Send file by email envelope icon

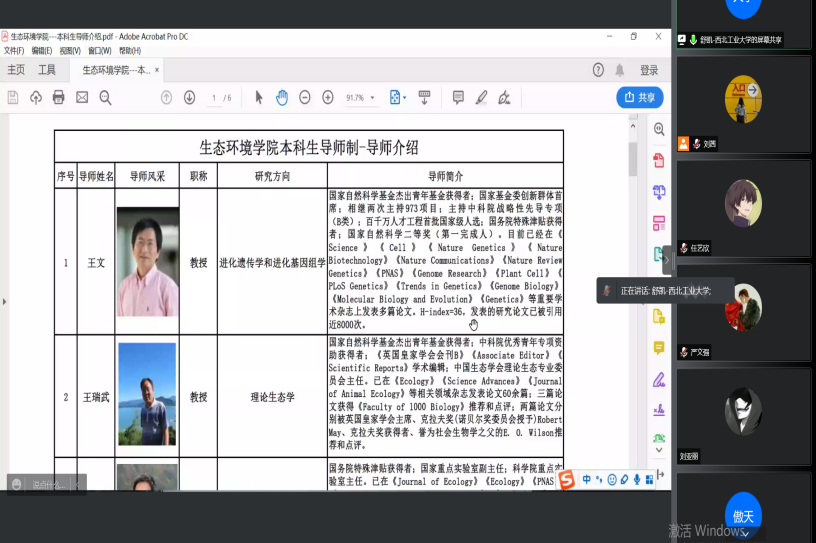coord(81,97)
